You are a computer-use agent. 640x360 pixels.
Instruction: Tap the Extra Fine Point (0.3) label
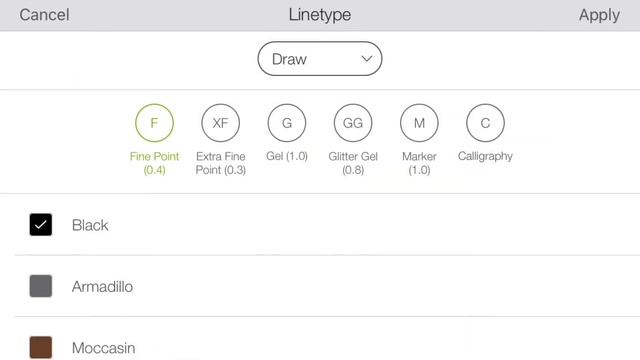[220, 163]
